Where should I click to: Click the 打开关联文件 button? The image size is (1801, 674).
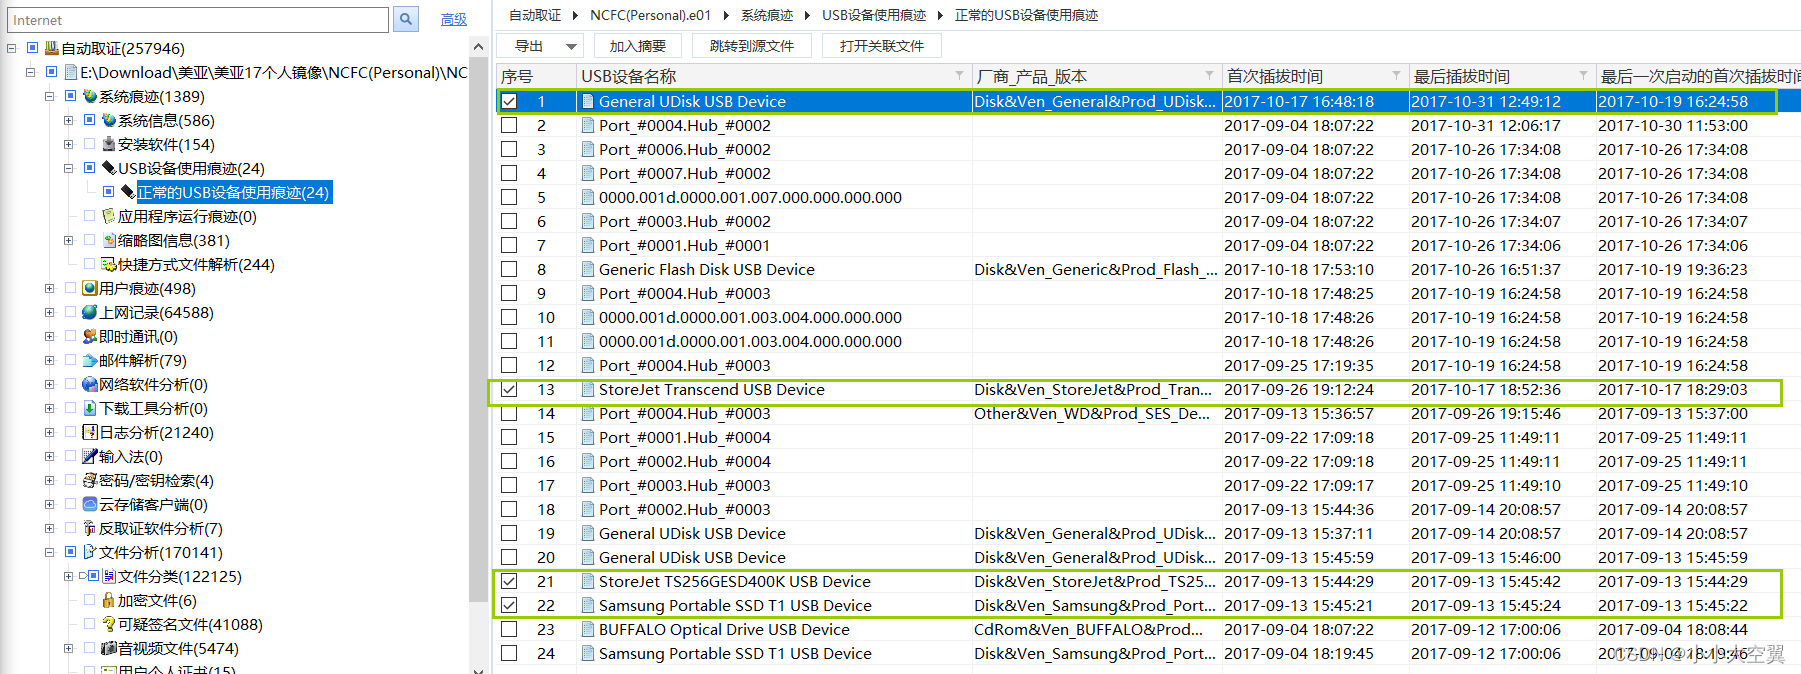tap(882, 46)
